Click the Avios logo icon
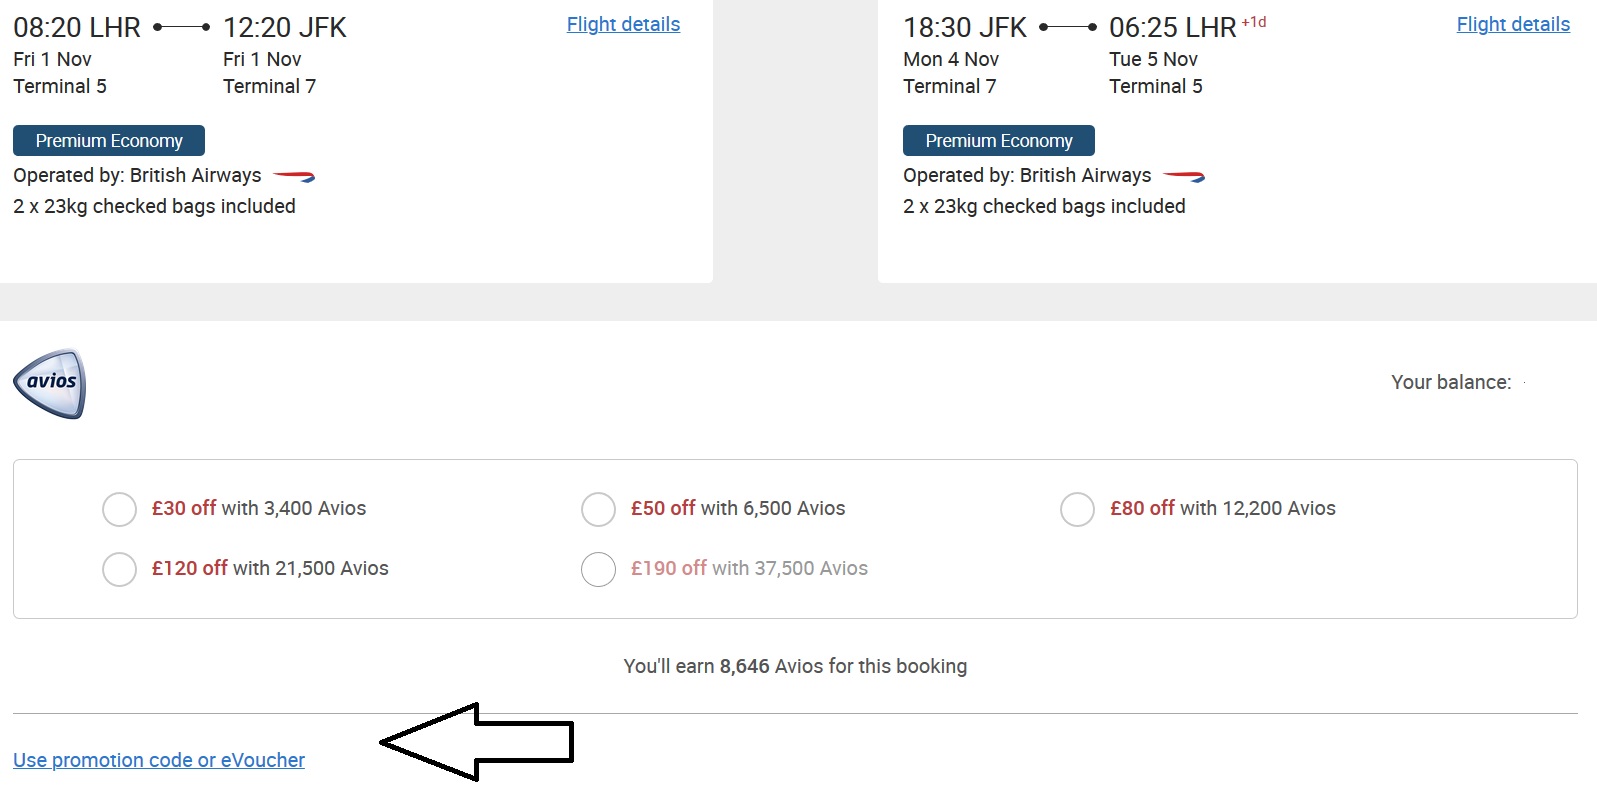The image size is (1597, 785). point(50,383)
